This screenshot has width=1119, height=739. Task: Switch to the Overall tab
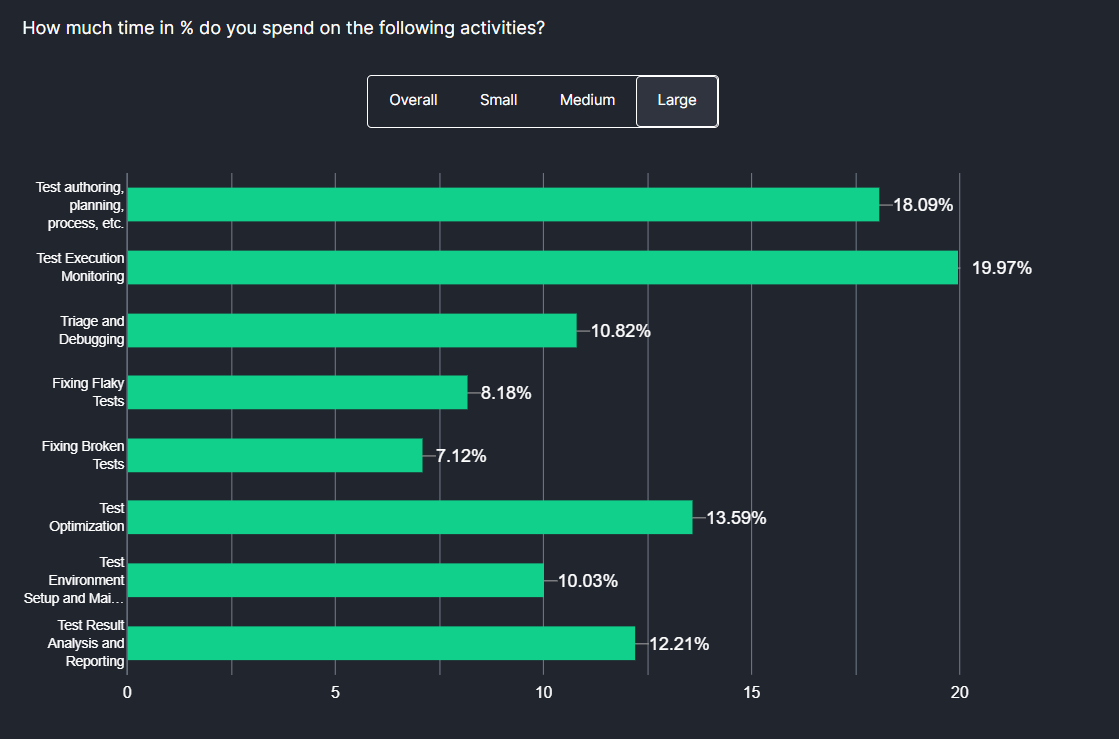(x=413, y=100)
